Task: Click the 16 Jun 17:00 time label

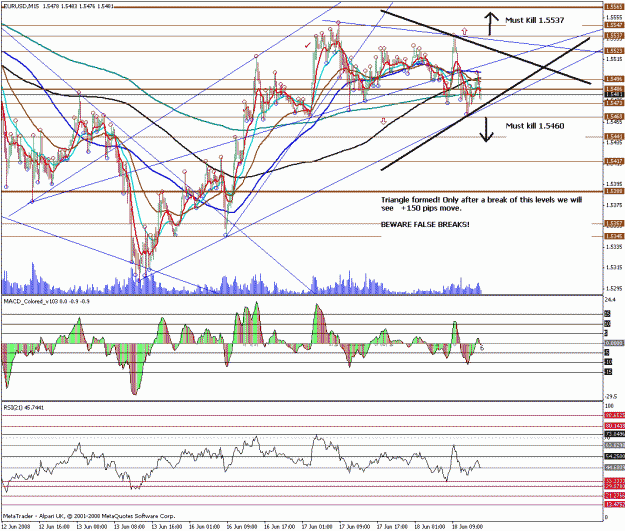Action: 279,527
